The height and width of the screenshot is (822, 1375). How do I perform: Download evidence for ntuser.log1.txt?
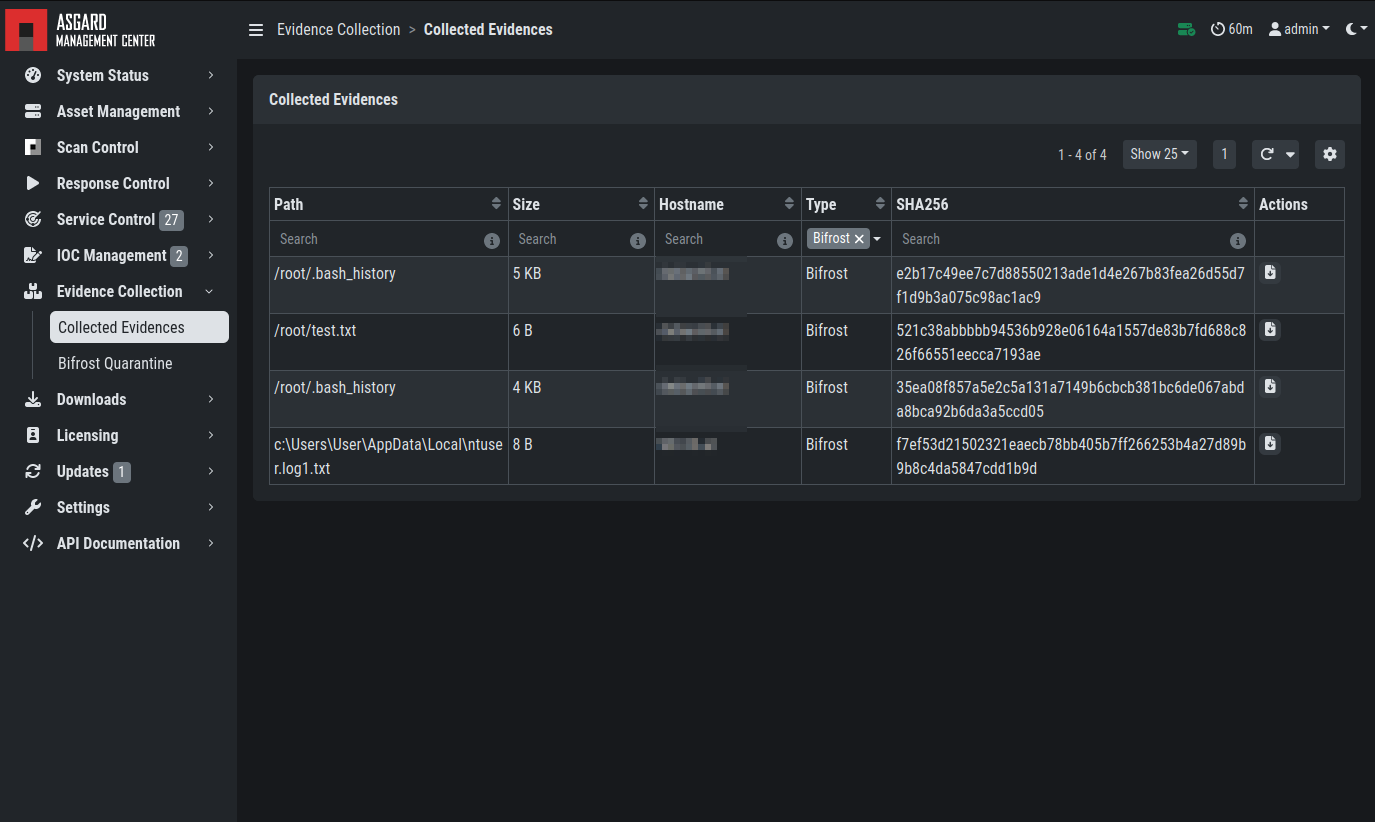pyautogui.click(x=1270, y=443)
